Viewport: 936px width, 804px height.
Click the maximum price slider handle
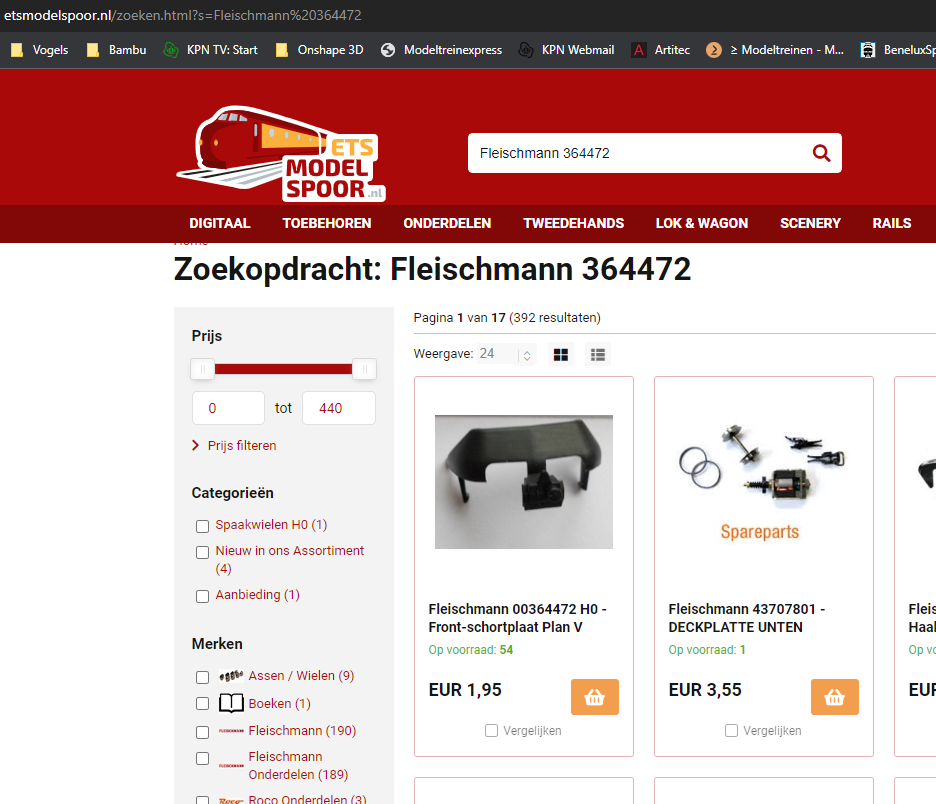click(364, 369)
